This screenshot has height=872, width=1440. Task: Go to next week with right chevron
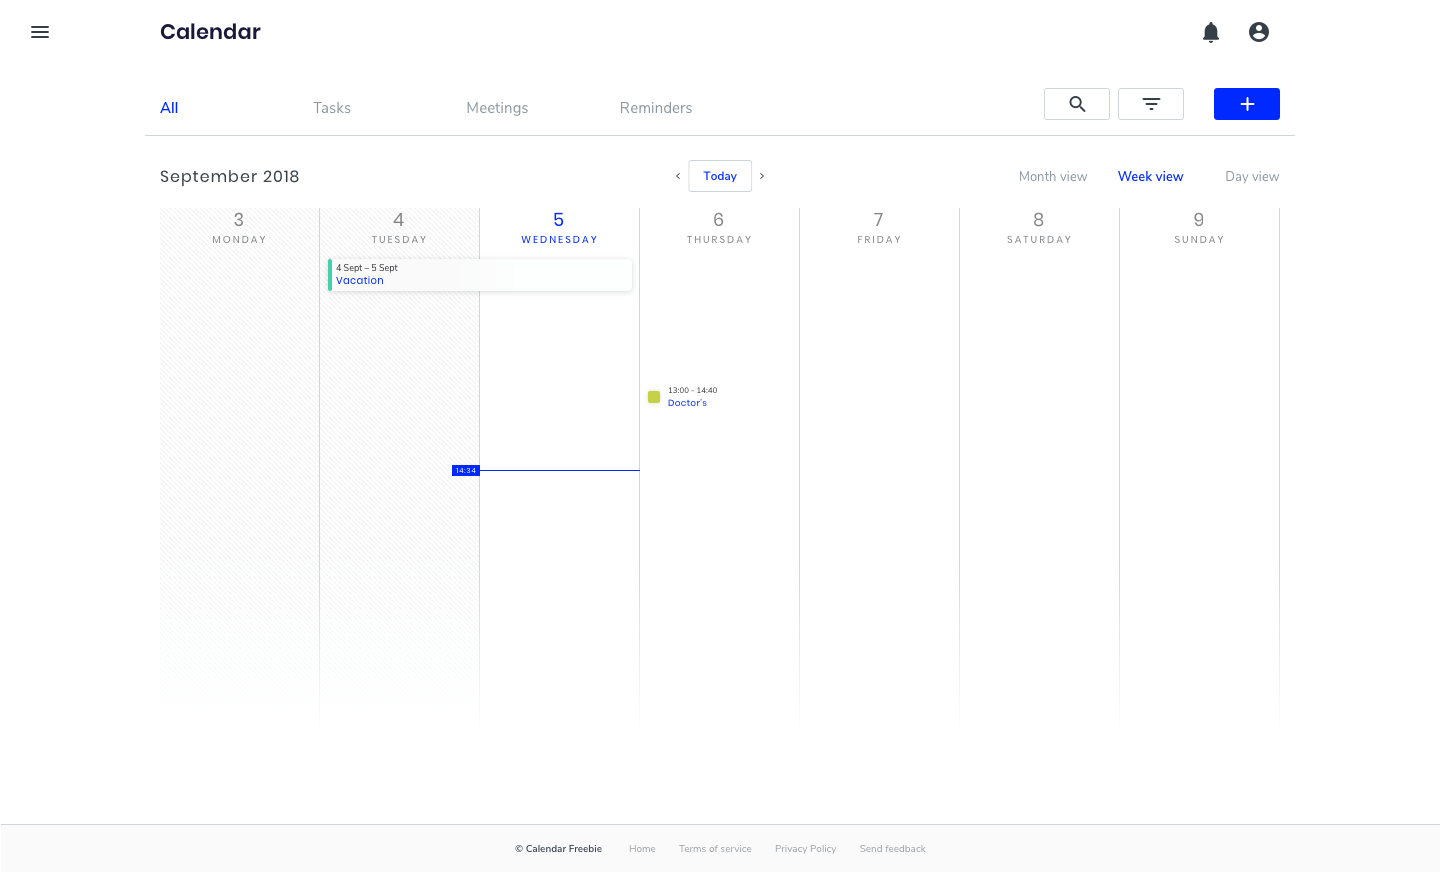762,176
